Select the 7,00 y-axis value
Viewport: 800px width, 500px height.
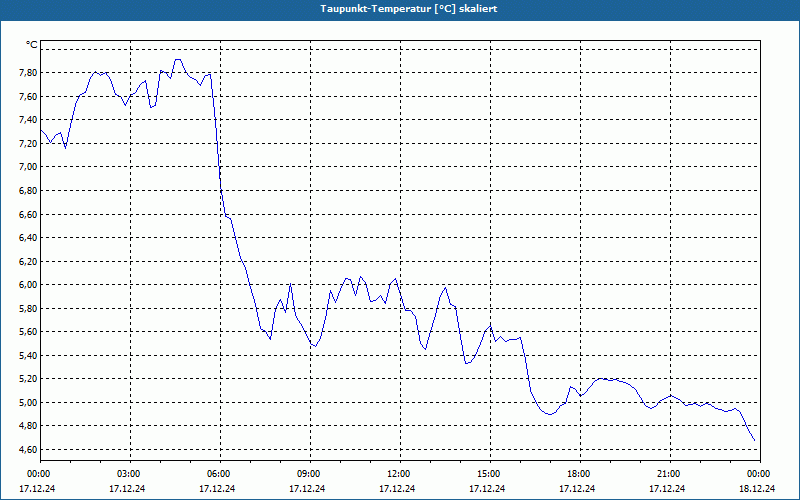[28, 167]
